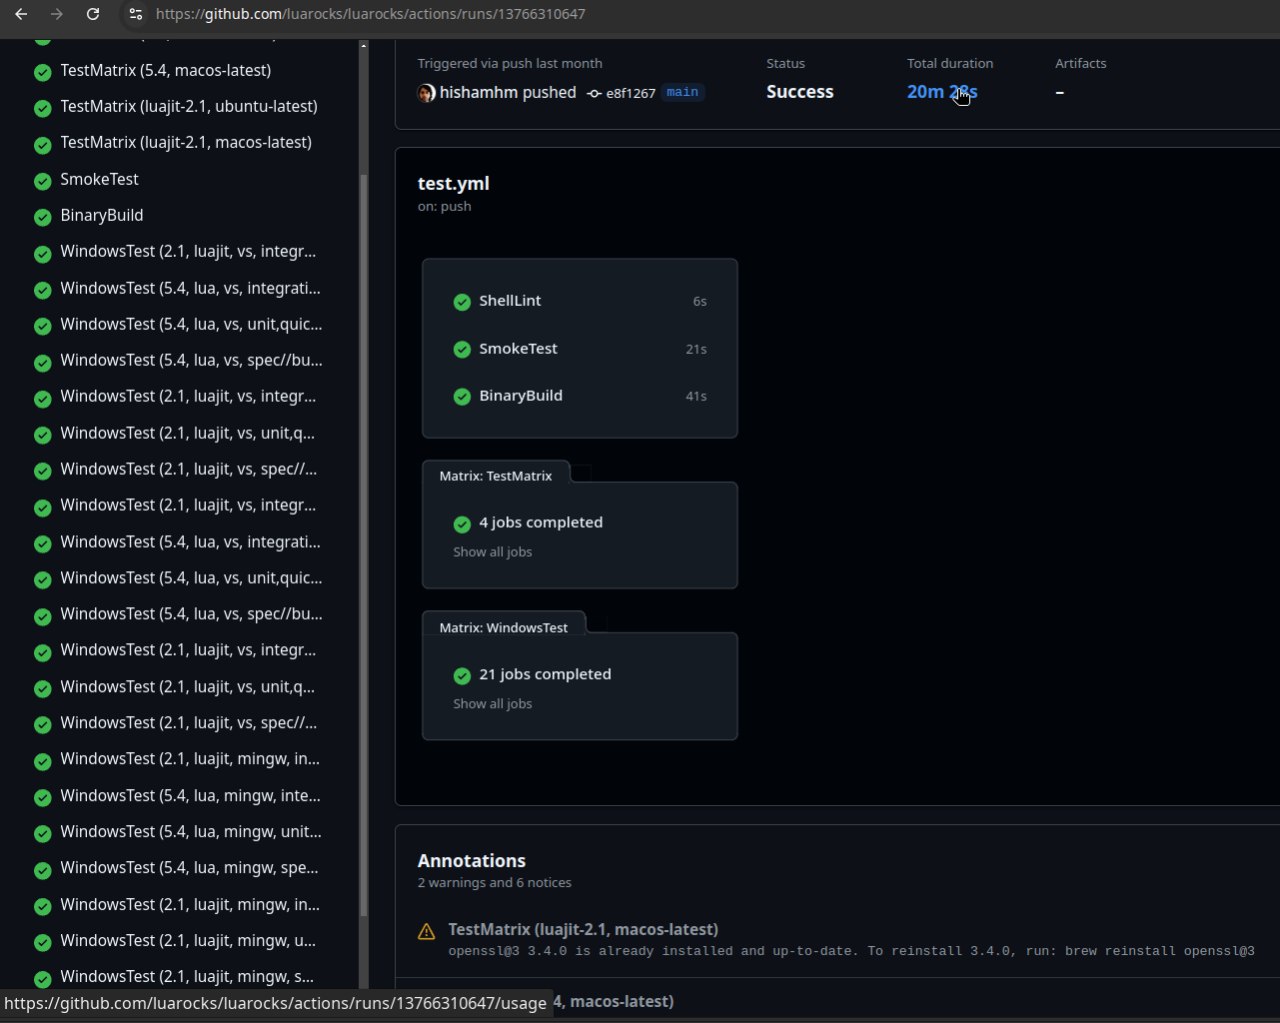This screenshot has width=1280, height=1023.
Task: Select the Success status text
Action: coord(800,92)
